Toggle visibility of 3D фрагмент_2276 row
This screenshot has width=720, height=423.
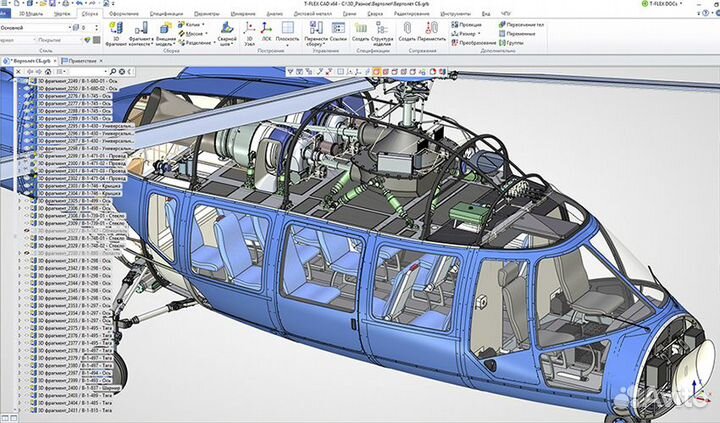point(27,96)
